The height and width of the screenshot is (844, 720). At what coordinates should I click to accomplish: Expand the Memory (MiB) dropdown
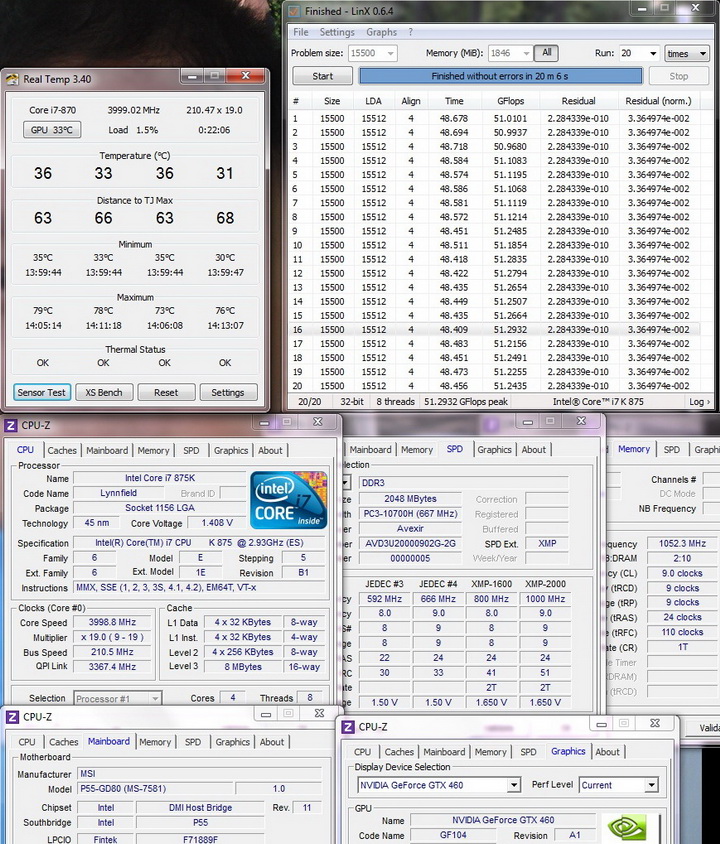(526, 53)
